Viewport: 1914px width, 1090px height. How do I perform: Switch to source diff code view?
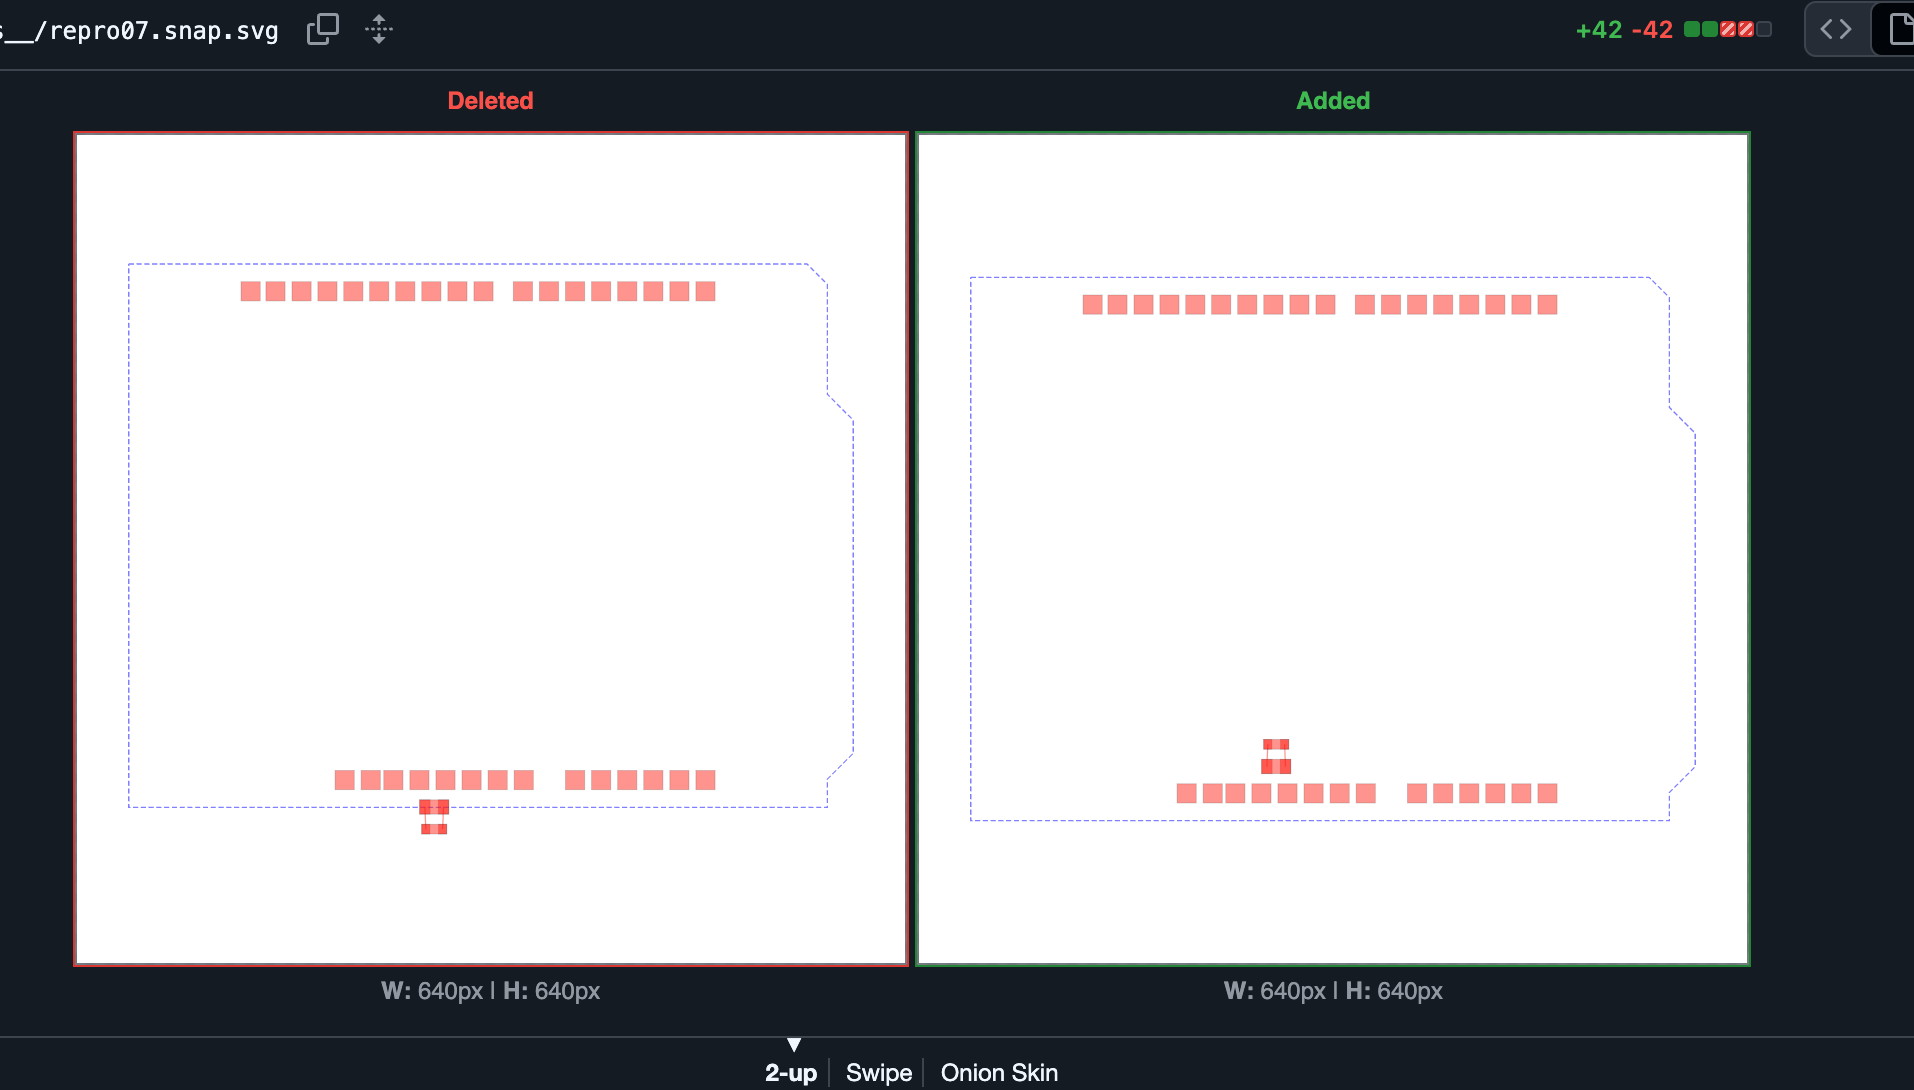[x=1836, y=29]
